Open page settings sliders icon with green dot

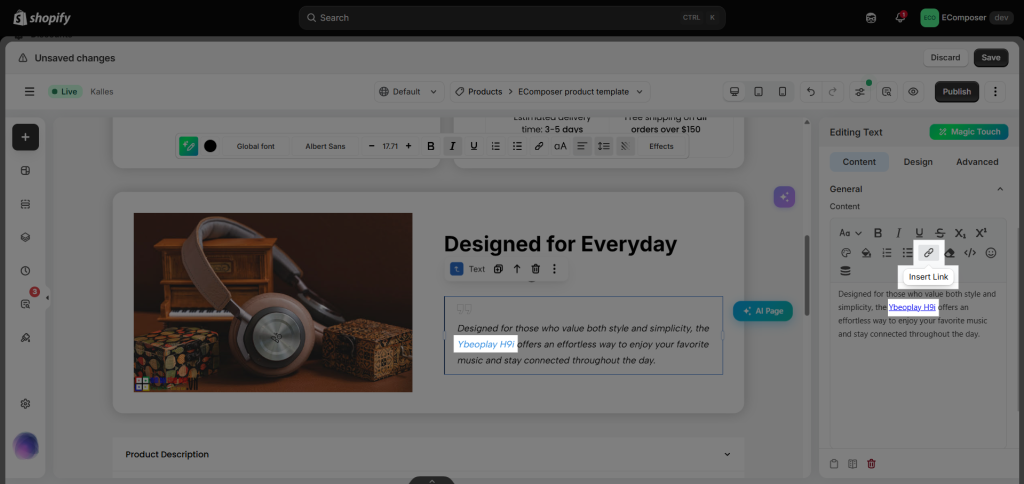click(860, 92)
